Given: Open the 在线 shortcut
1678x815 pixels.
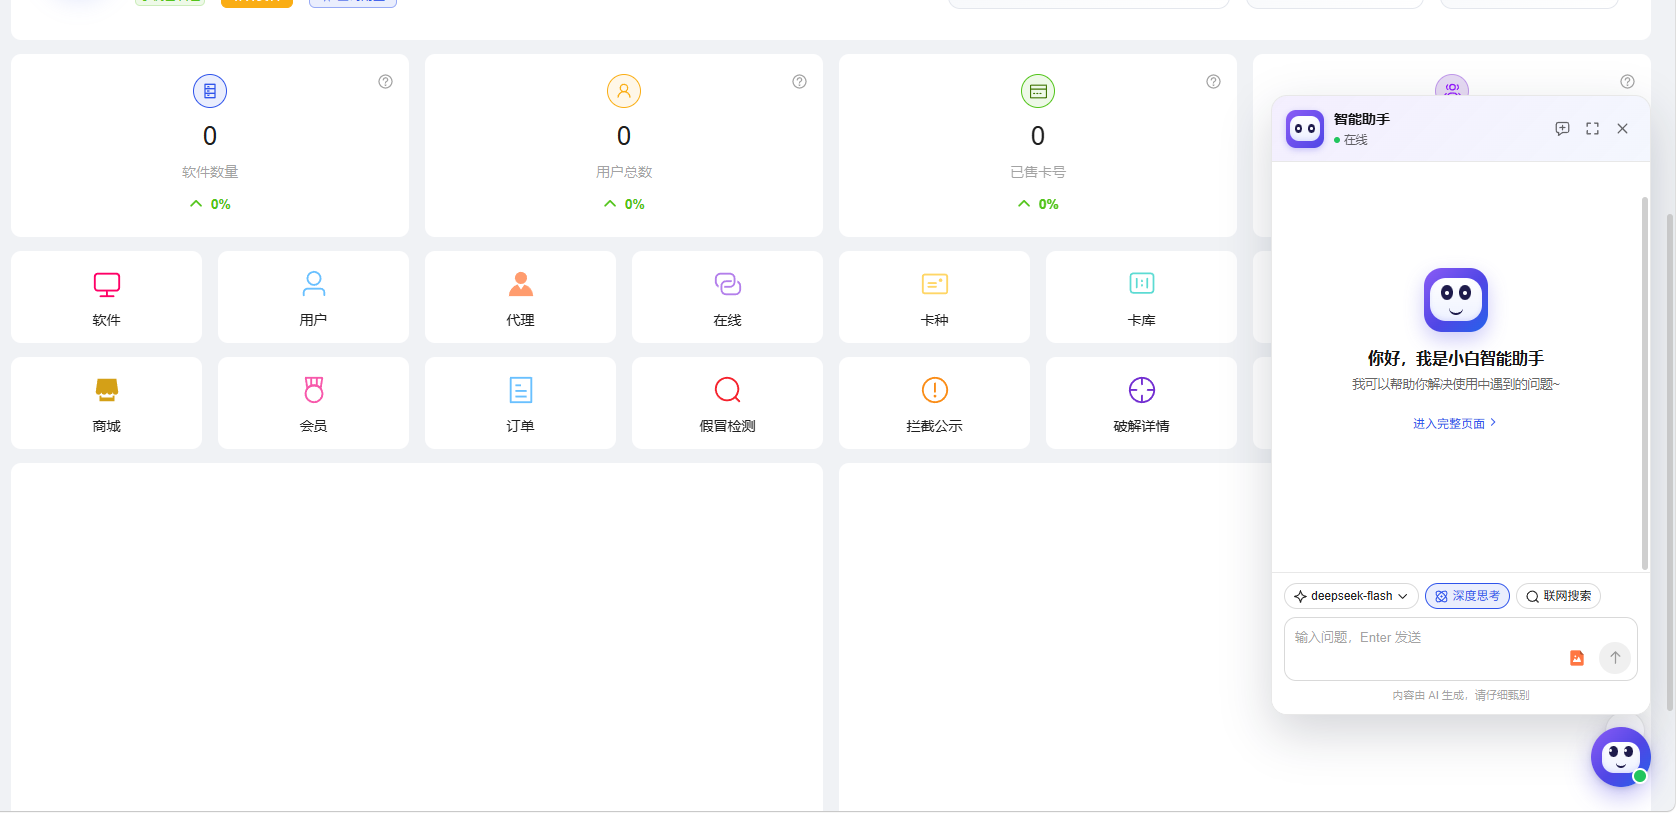Looking at the screenshot, I should point(727,297).
